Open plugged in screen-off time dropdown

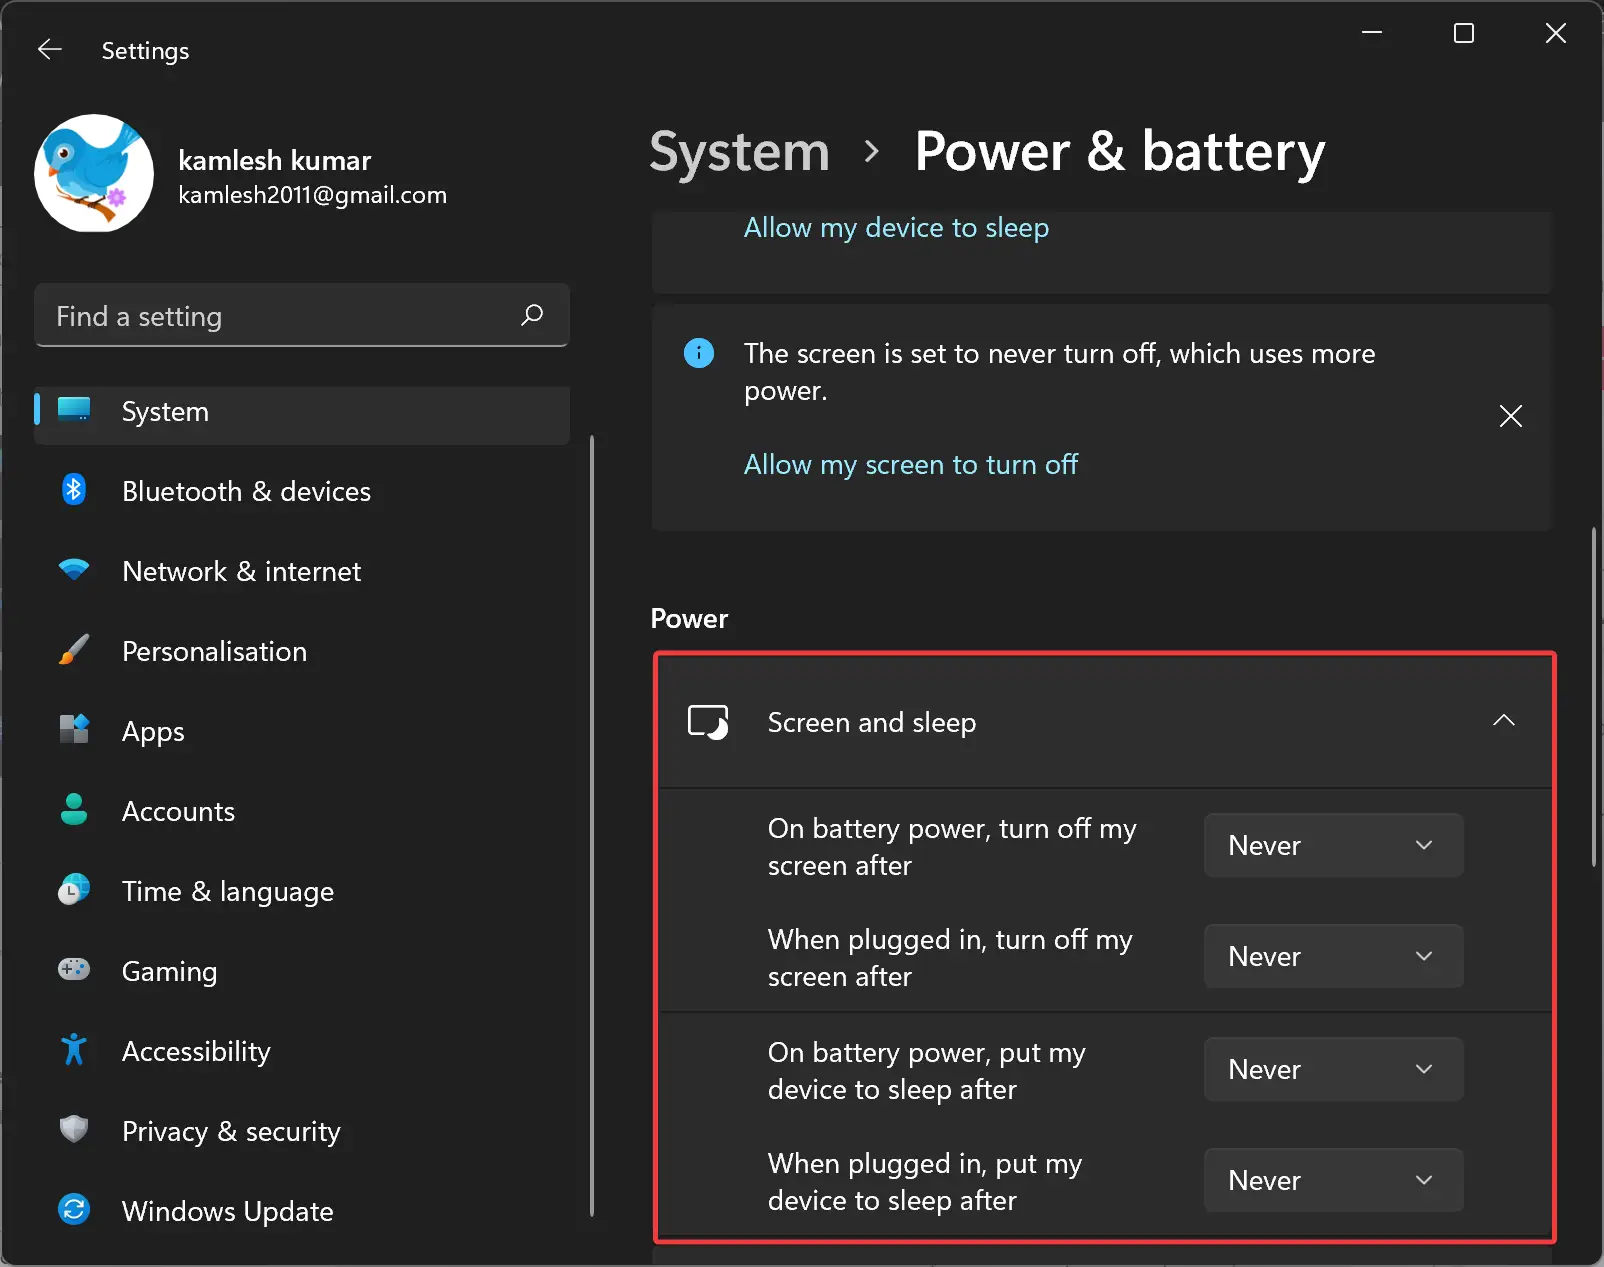1333,956
